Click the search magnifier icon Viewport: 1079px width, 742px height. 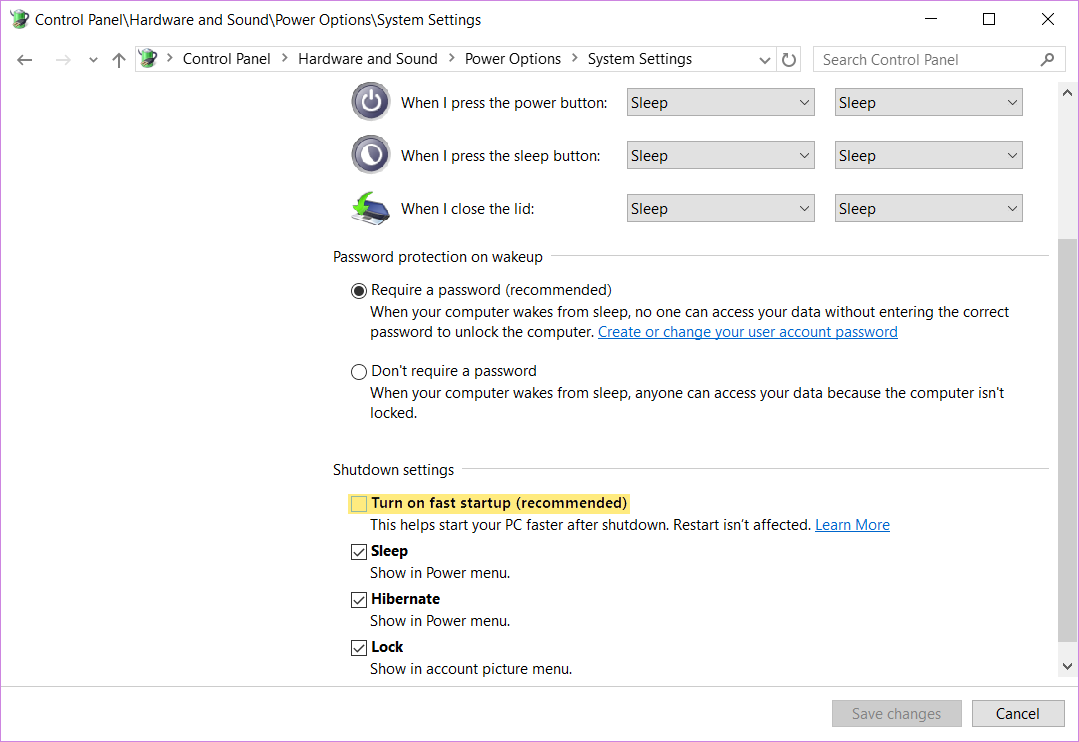(x=1047, y=60)
